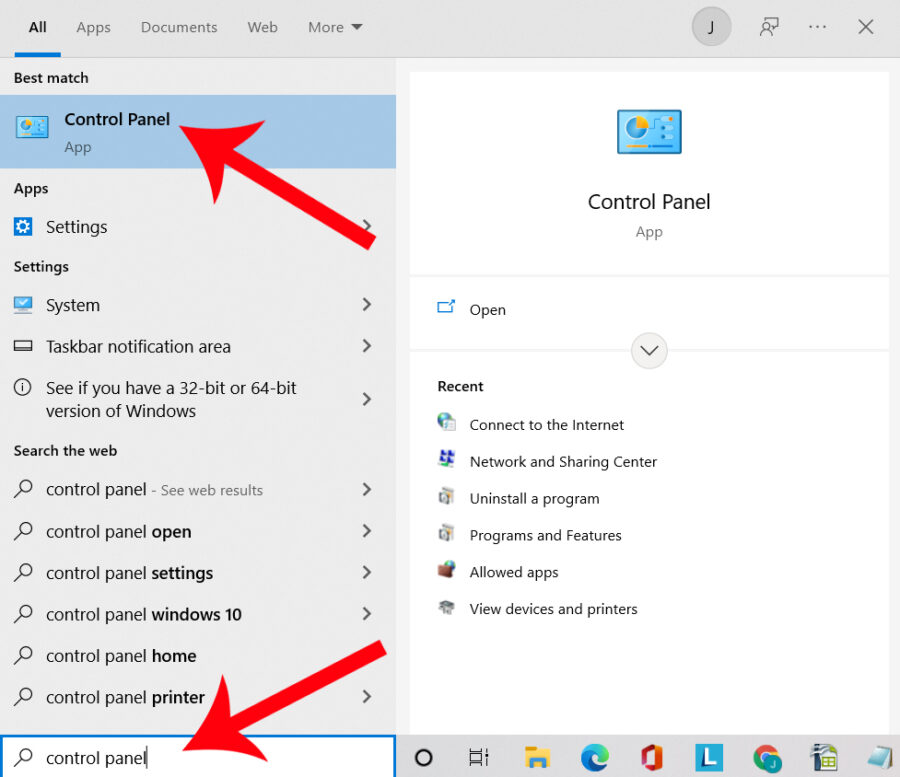The image size is (900, 777).
Task: Click the Settings gear app icon
Action: pyautogui.click(x=23, y=227)
